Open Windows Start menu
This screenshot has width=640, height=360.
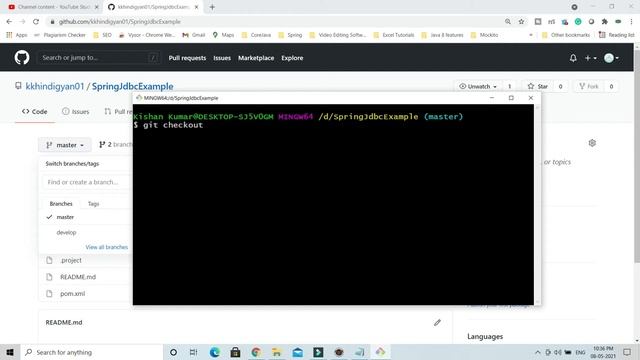click(x=10, y=352)
